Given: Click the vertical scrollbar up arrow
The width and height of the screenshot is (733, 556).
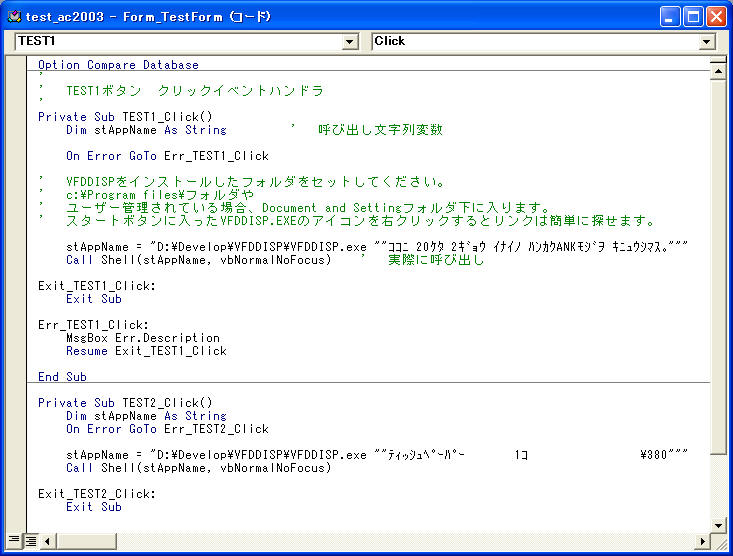Looking at the screenshot, I should 718,72.
